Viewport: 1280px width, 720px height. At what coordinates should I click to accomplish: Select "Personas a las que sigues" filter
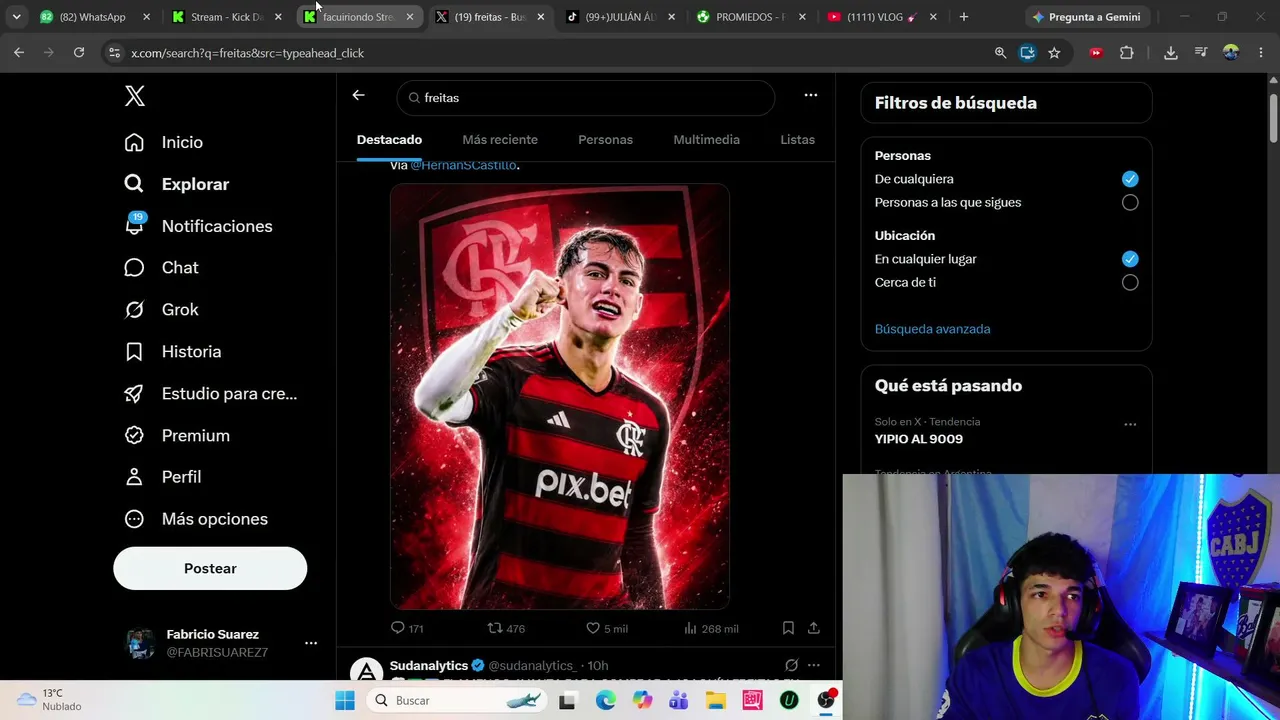pyautogui.click(x=1130, y=202)
